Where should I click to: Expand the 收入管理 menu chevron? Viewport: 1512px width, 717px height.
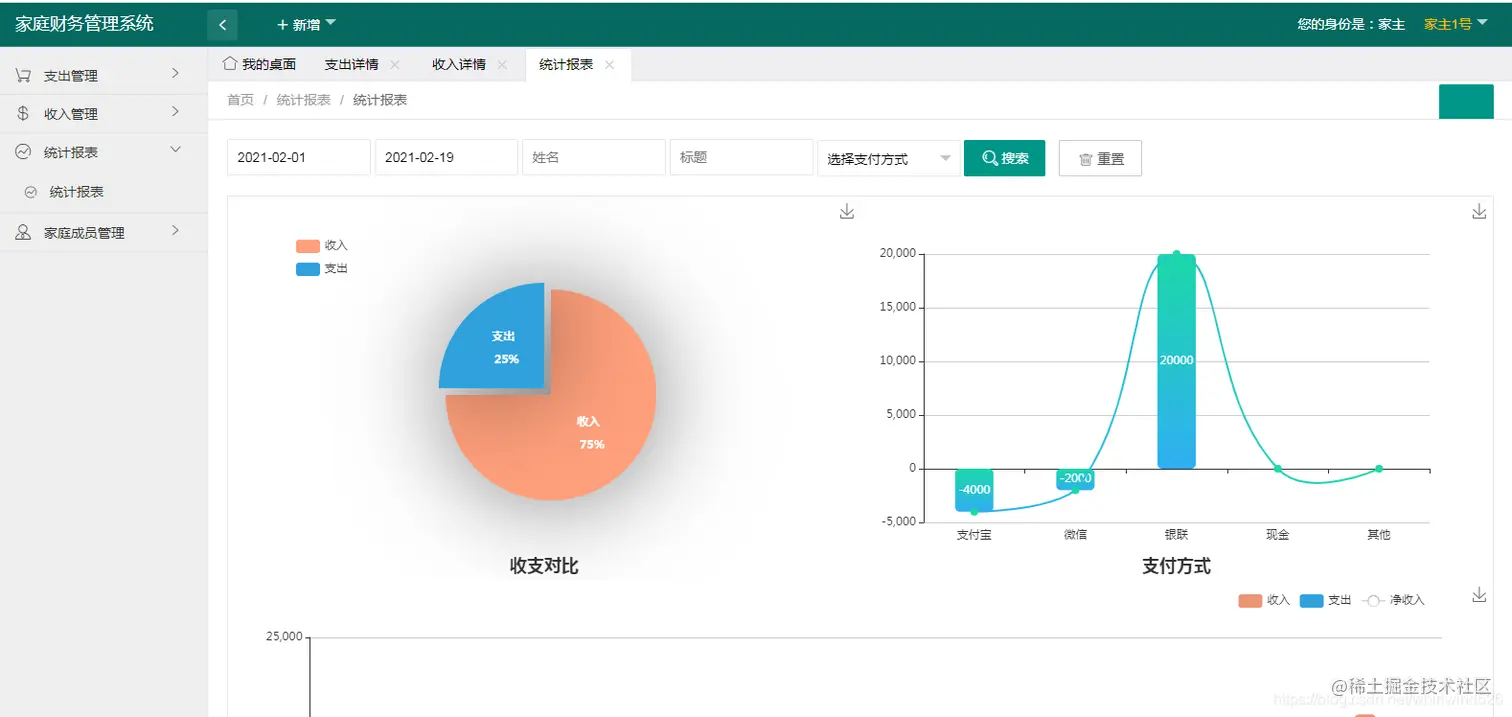point(175,111)
